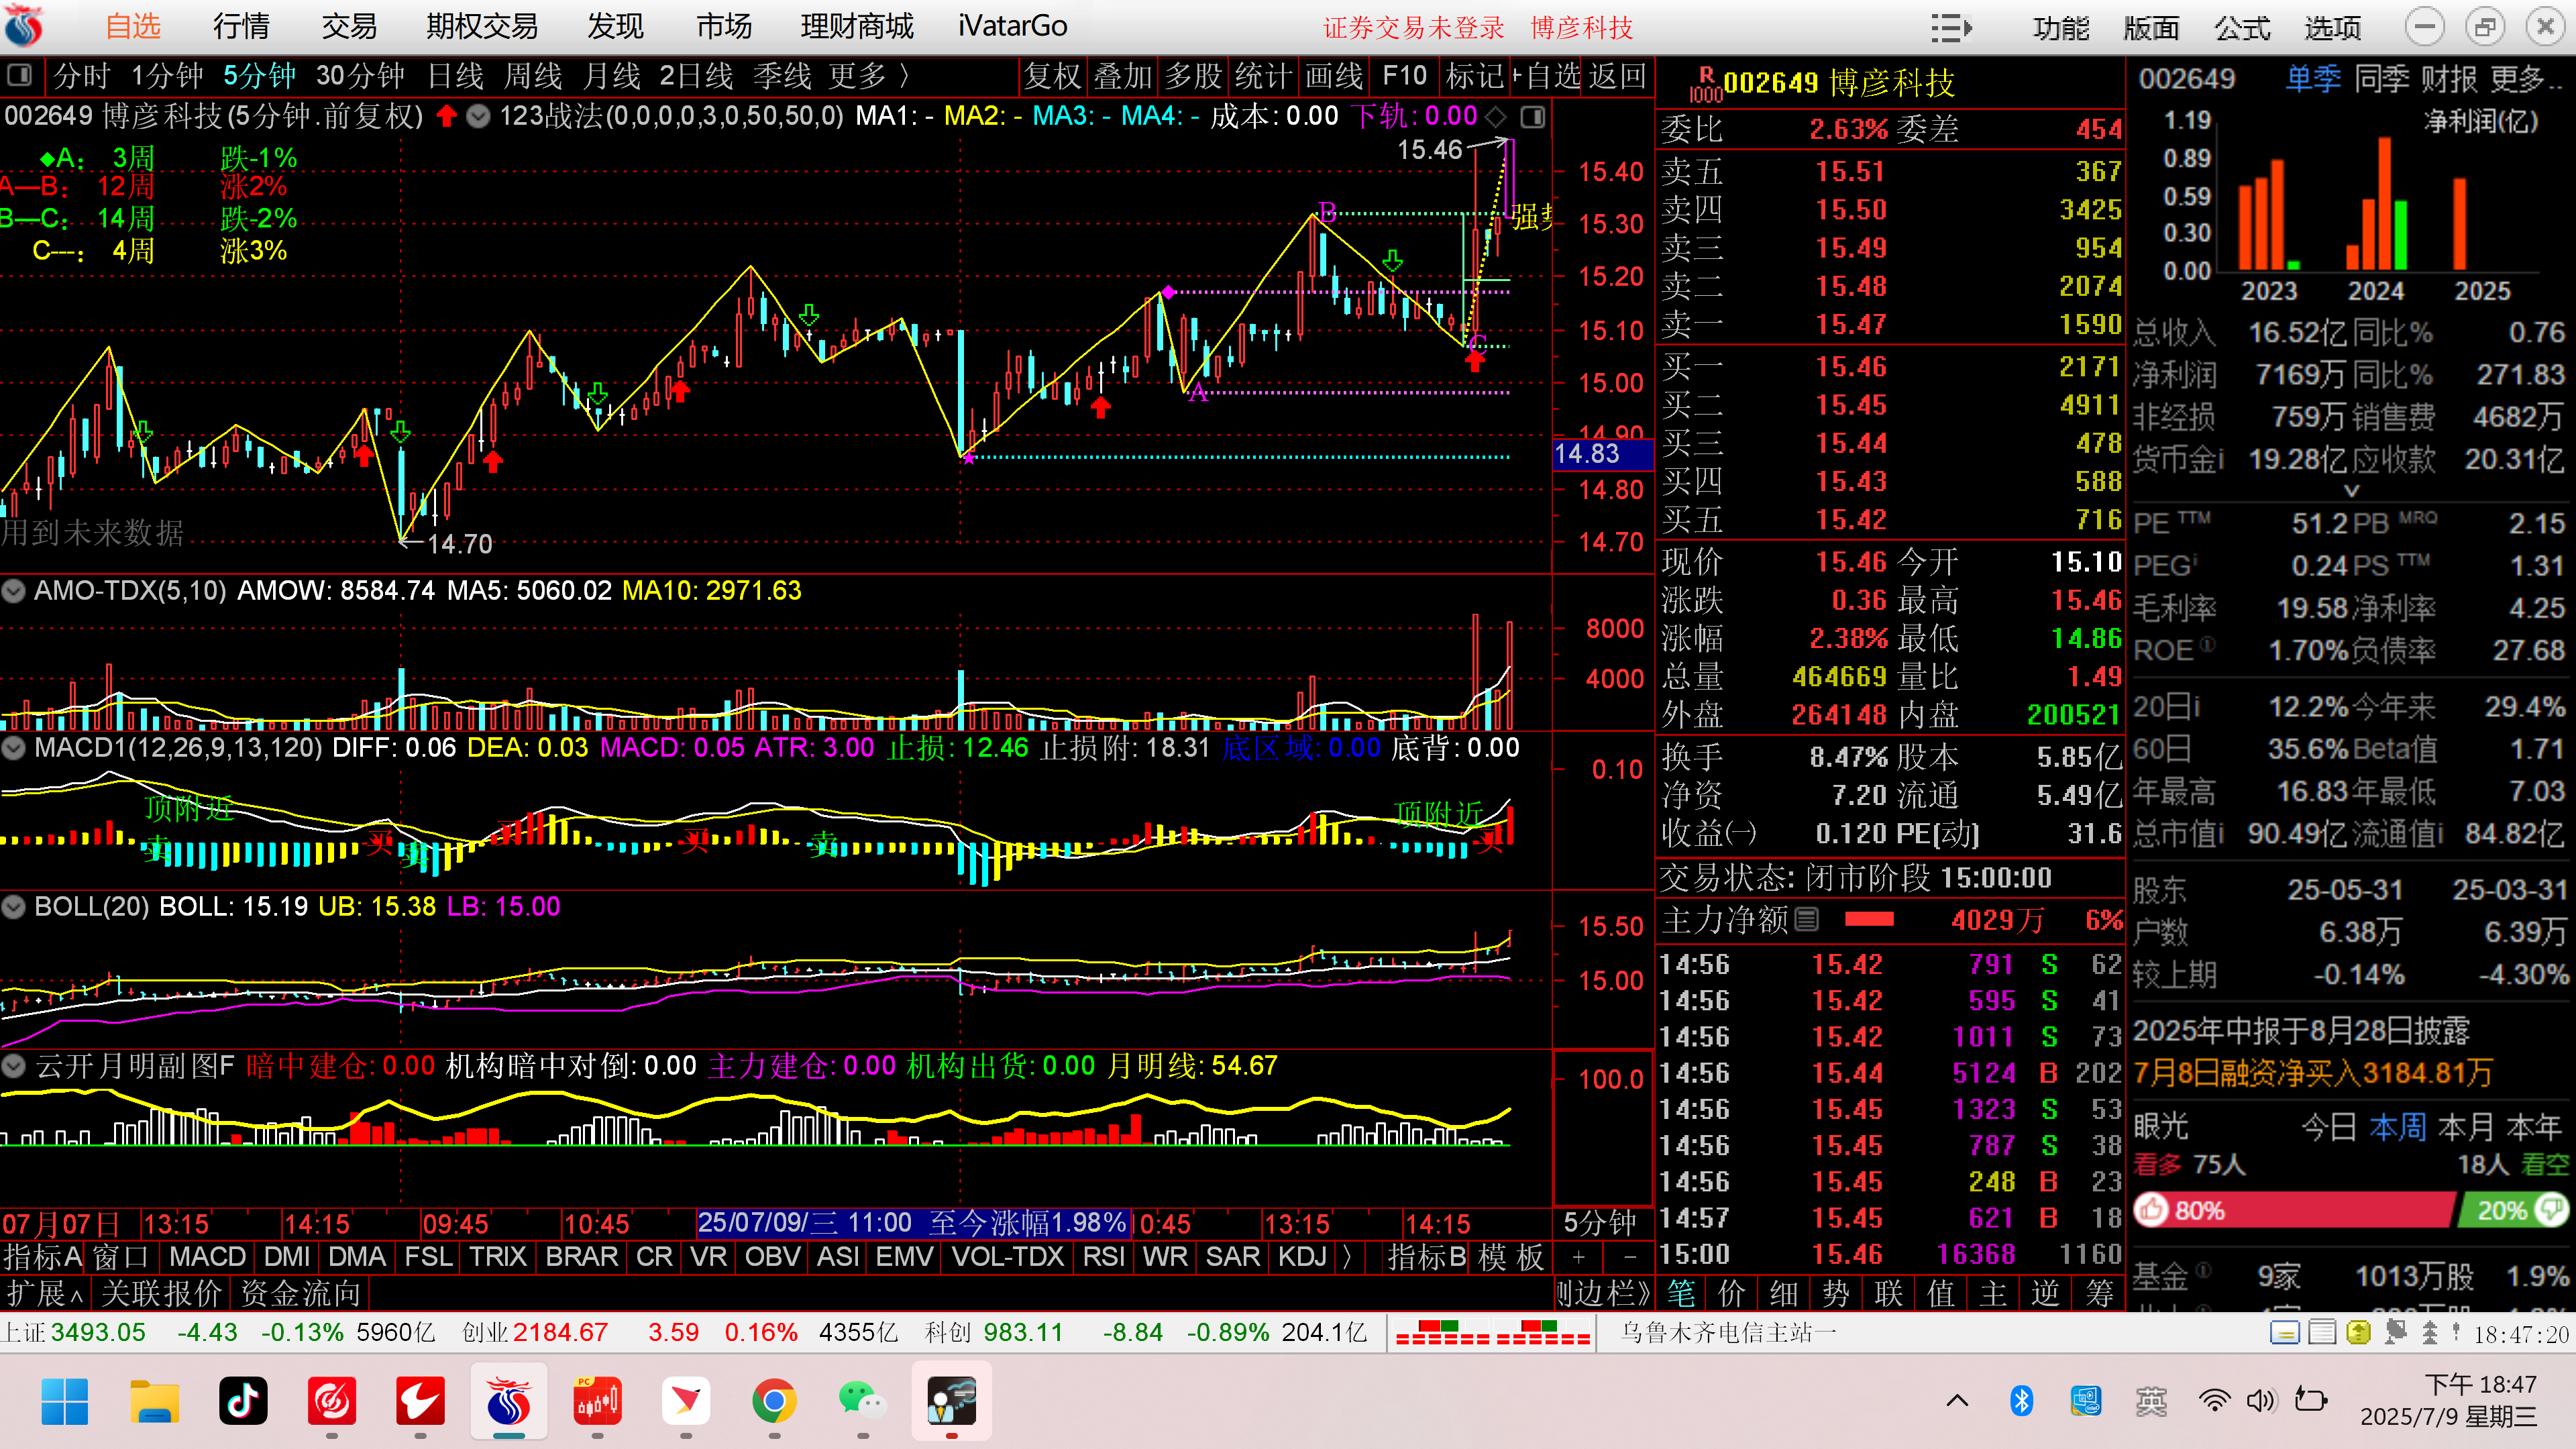Click the yellow coin icon in status bar
The width and height of the screenshot is (2576, 1449).
[2358, 1333]
